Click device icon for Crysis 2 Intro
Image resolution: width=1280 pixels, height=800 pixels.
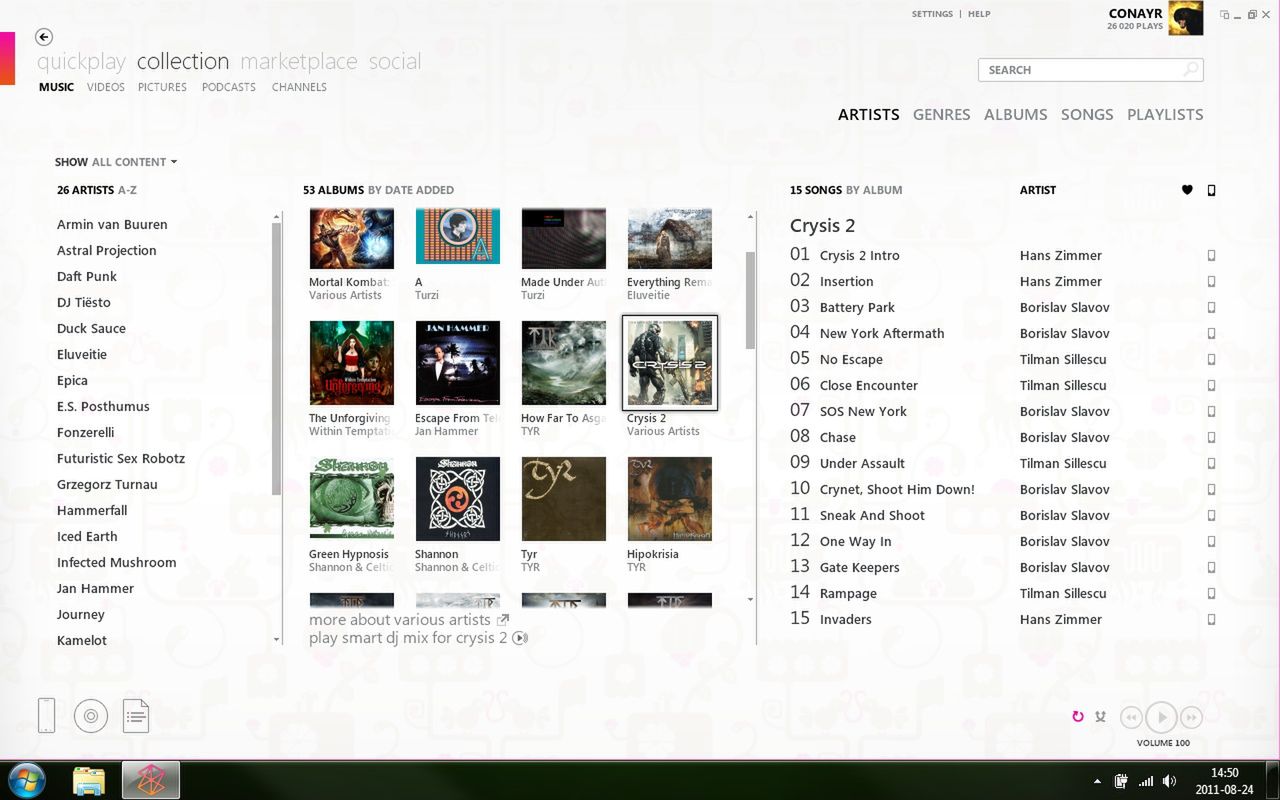tap(1211, 256)
